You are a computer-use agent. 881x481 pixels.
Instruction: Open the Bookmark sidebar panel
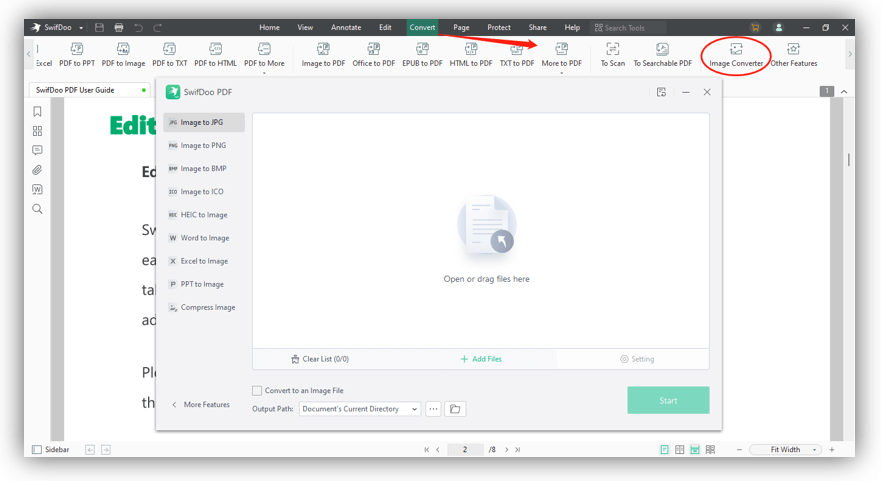pos(37,111)
